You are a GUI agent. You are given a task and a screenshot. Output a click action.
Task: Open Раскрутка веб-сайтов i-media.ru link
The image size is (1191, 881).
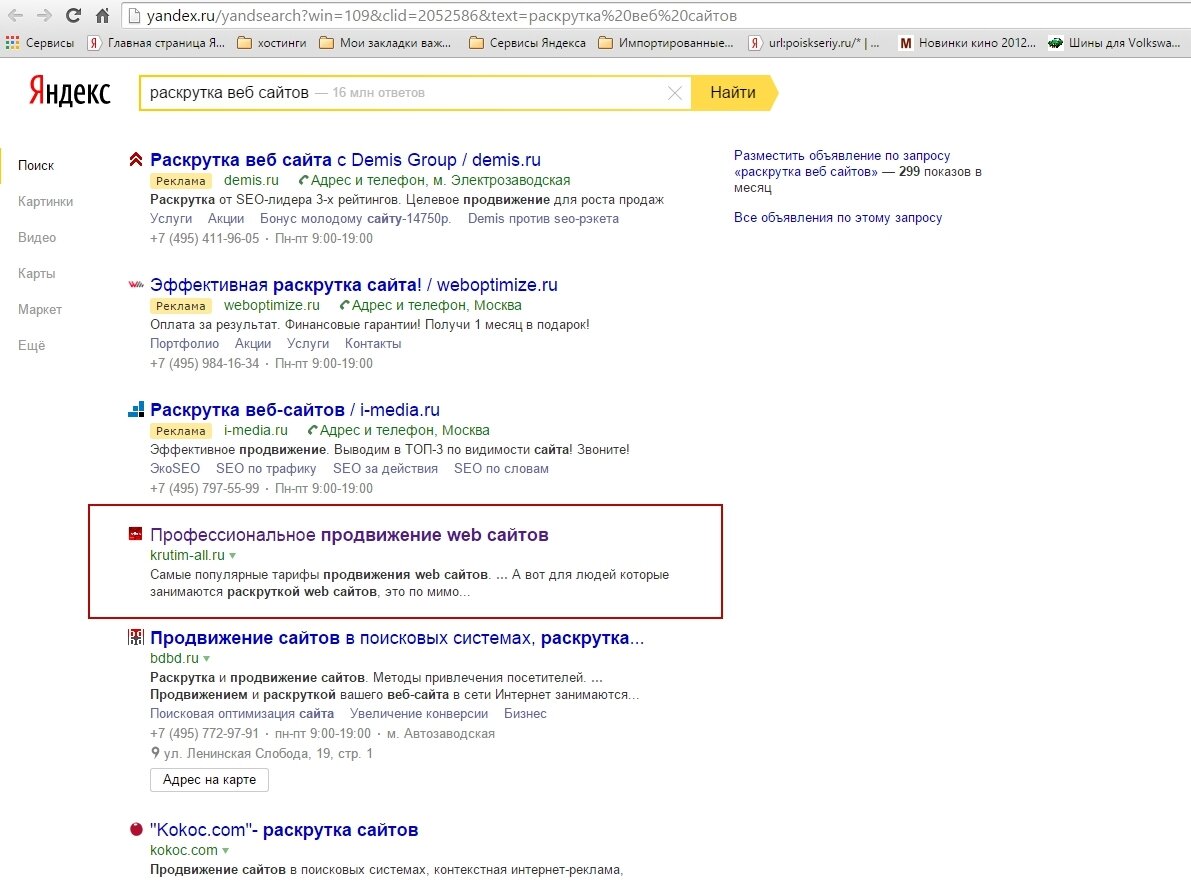[295, 409]
